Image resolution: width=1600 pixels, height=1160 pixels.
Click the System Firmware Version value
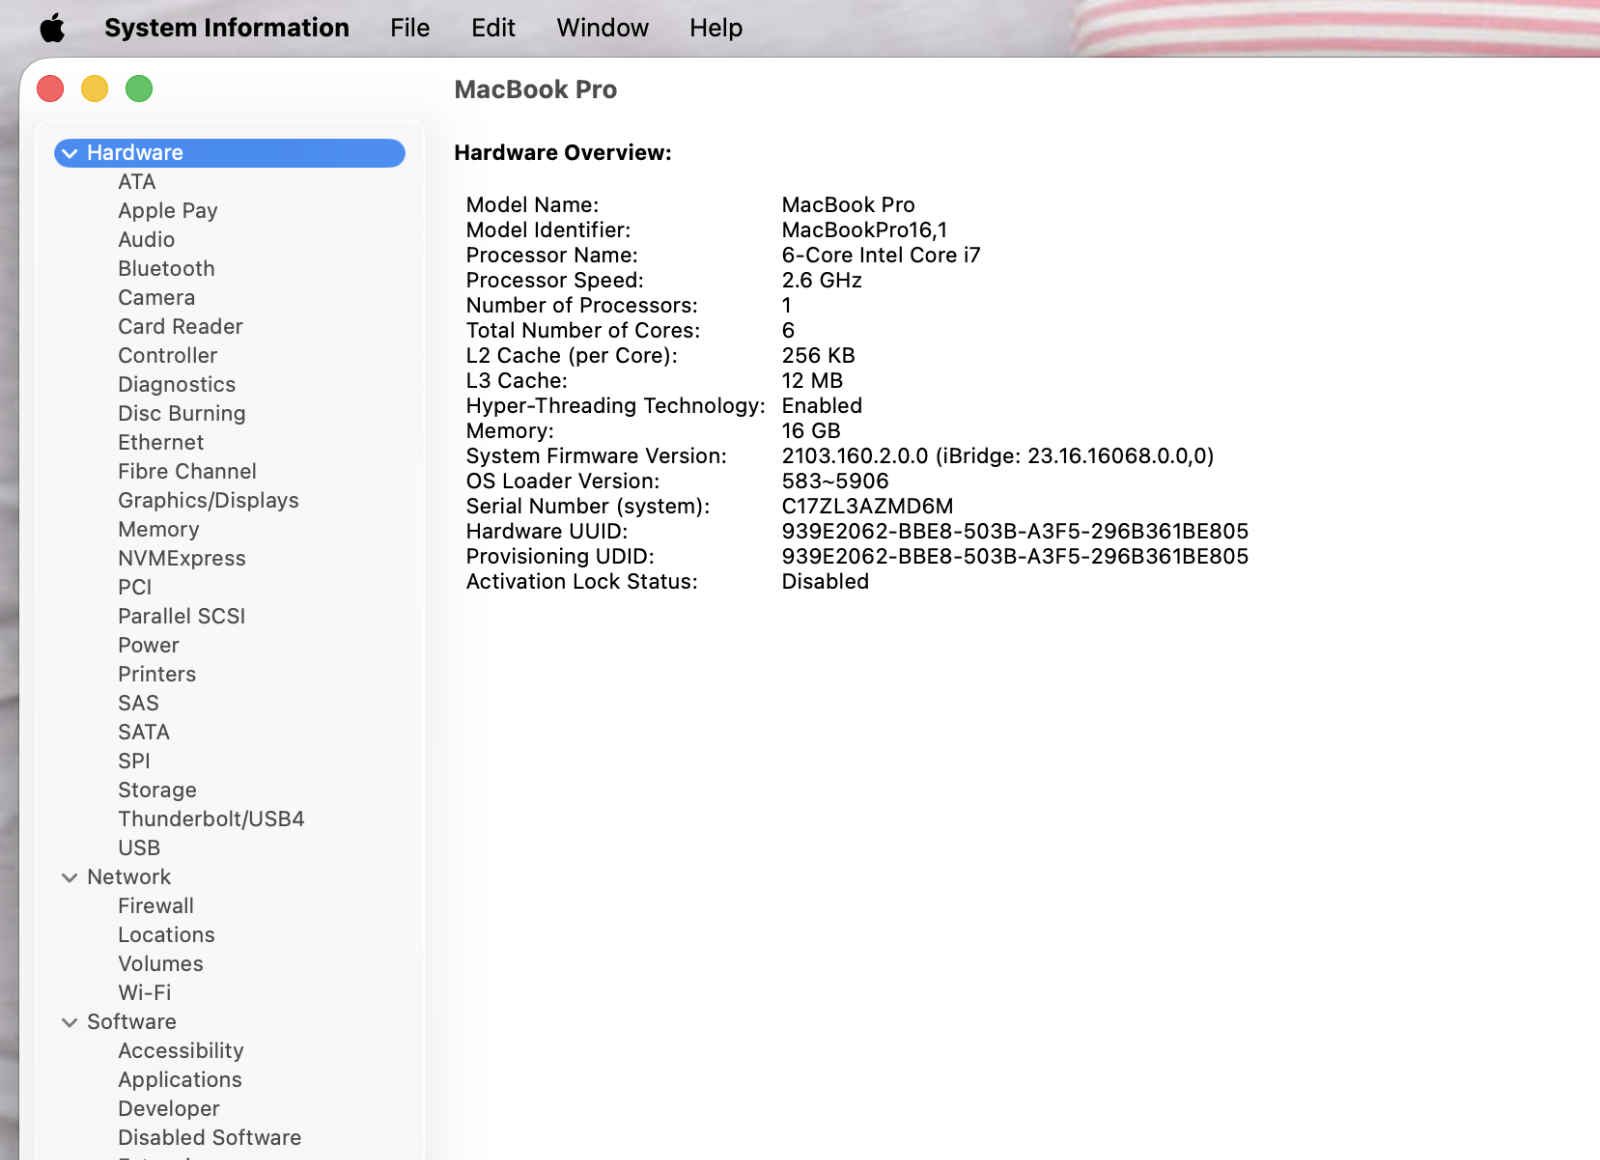997,457
